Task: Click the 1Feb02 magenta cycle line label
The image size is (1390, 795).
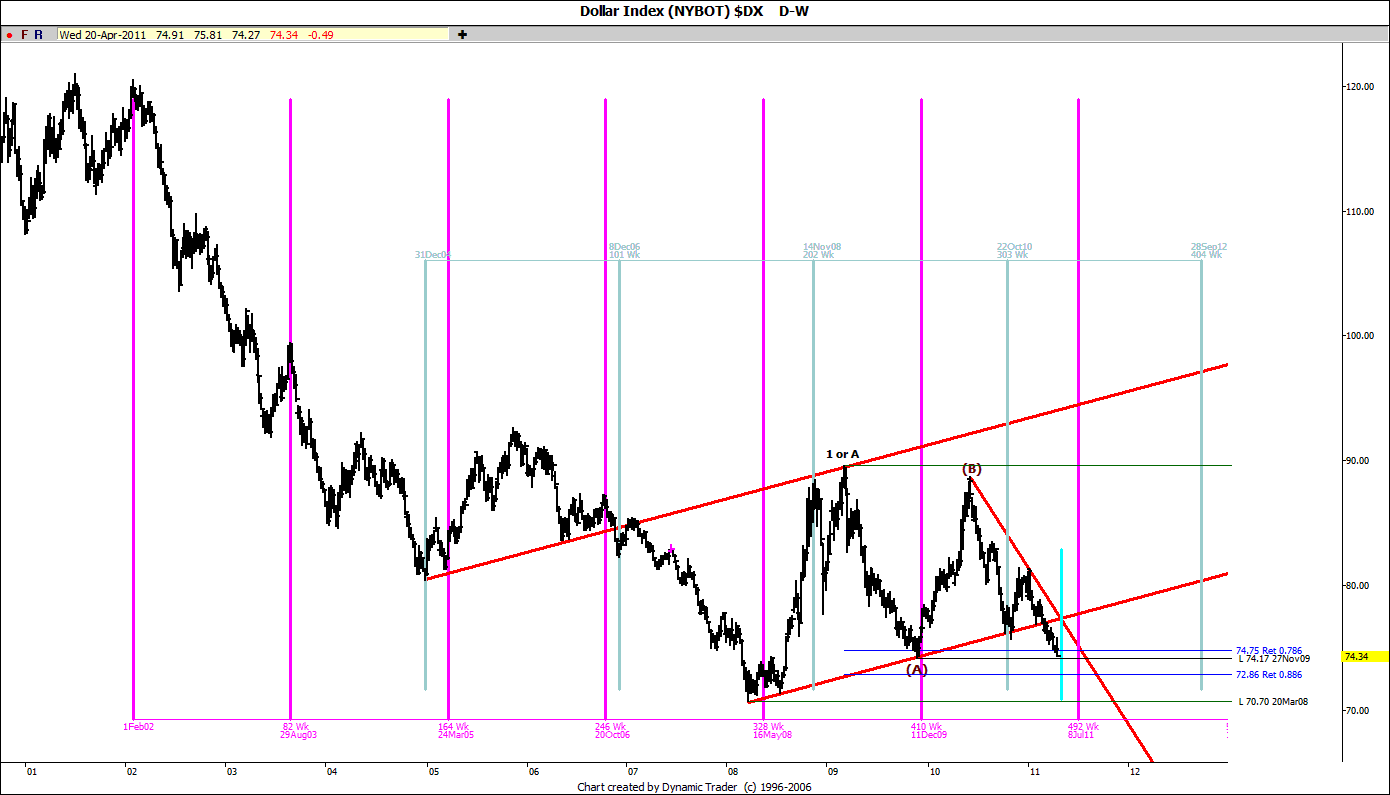Action: (x=138, y=726)
